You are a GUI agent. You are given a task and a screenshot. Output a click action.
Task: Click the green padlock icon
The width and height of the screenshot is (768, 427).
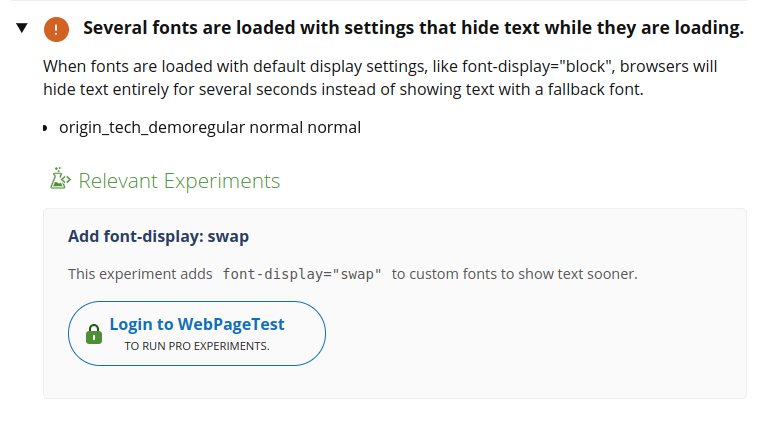(94, 334)
